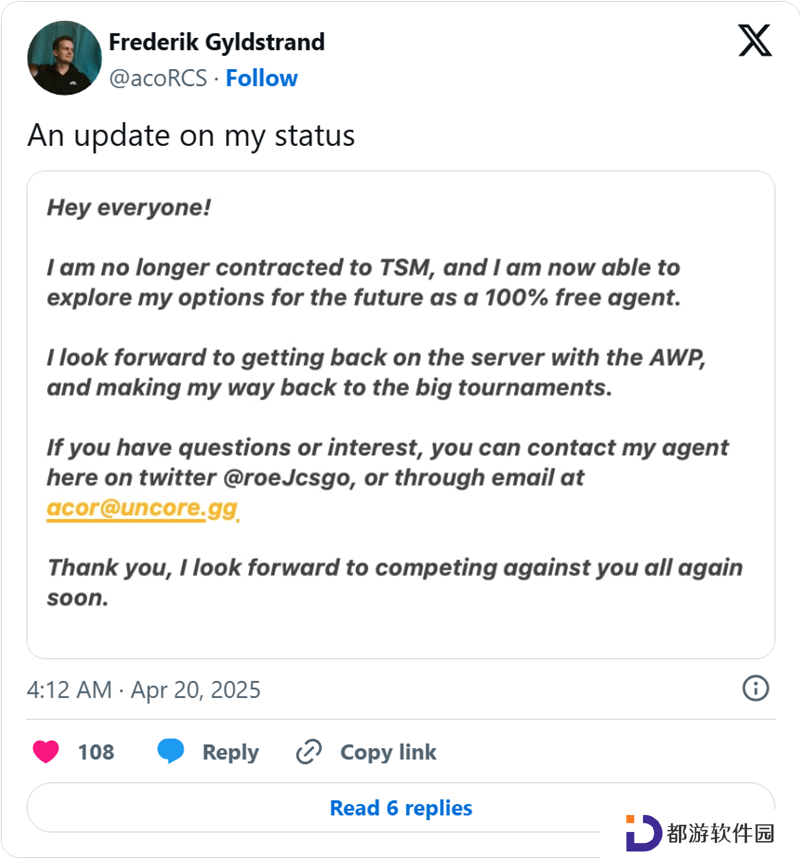The height and width of the screenshot is (859, 800).
Task: Click the 'An update on my status' text
Action: tap(191, 135)
